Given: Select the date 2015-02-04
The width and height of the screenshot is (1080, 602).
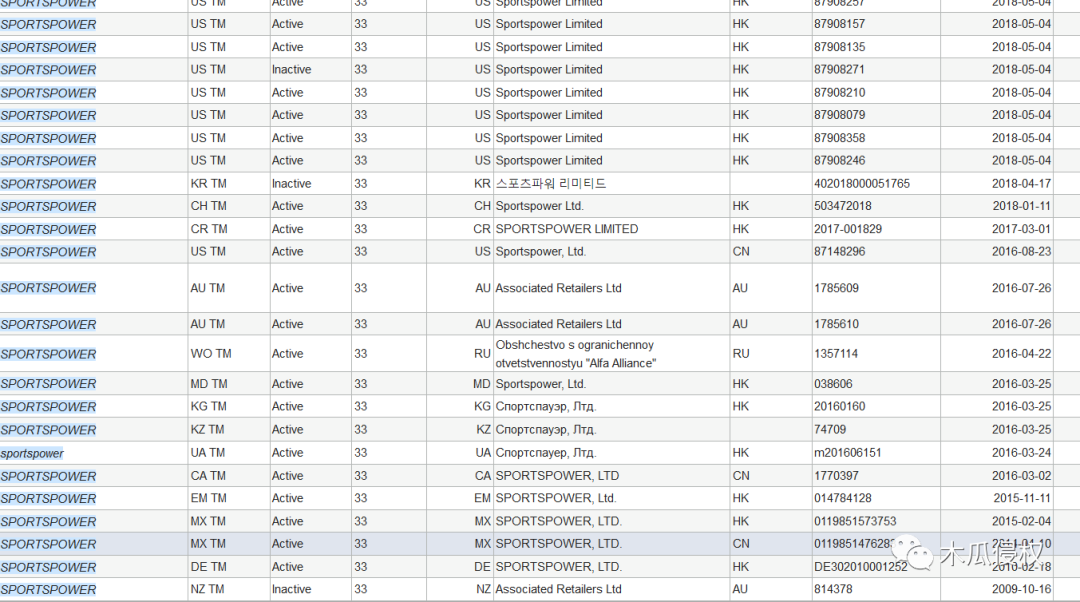Looking at the screenshot, I should click(x=1021, y=521).
